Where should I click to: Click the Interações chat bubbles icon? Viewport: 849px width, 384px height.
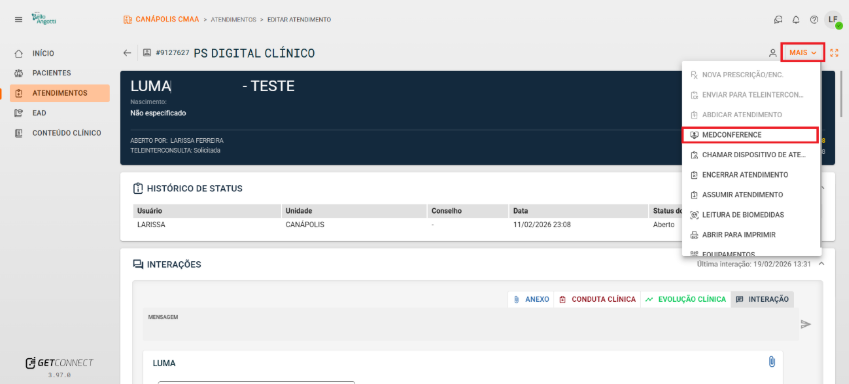click(138, 264)
